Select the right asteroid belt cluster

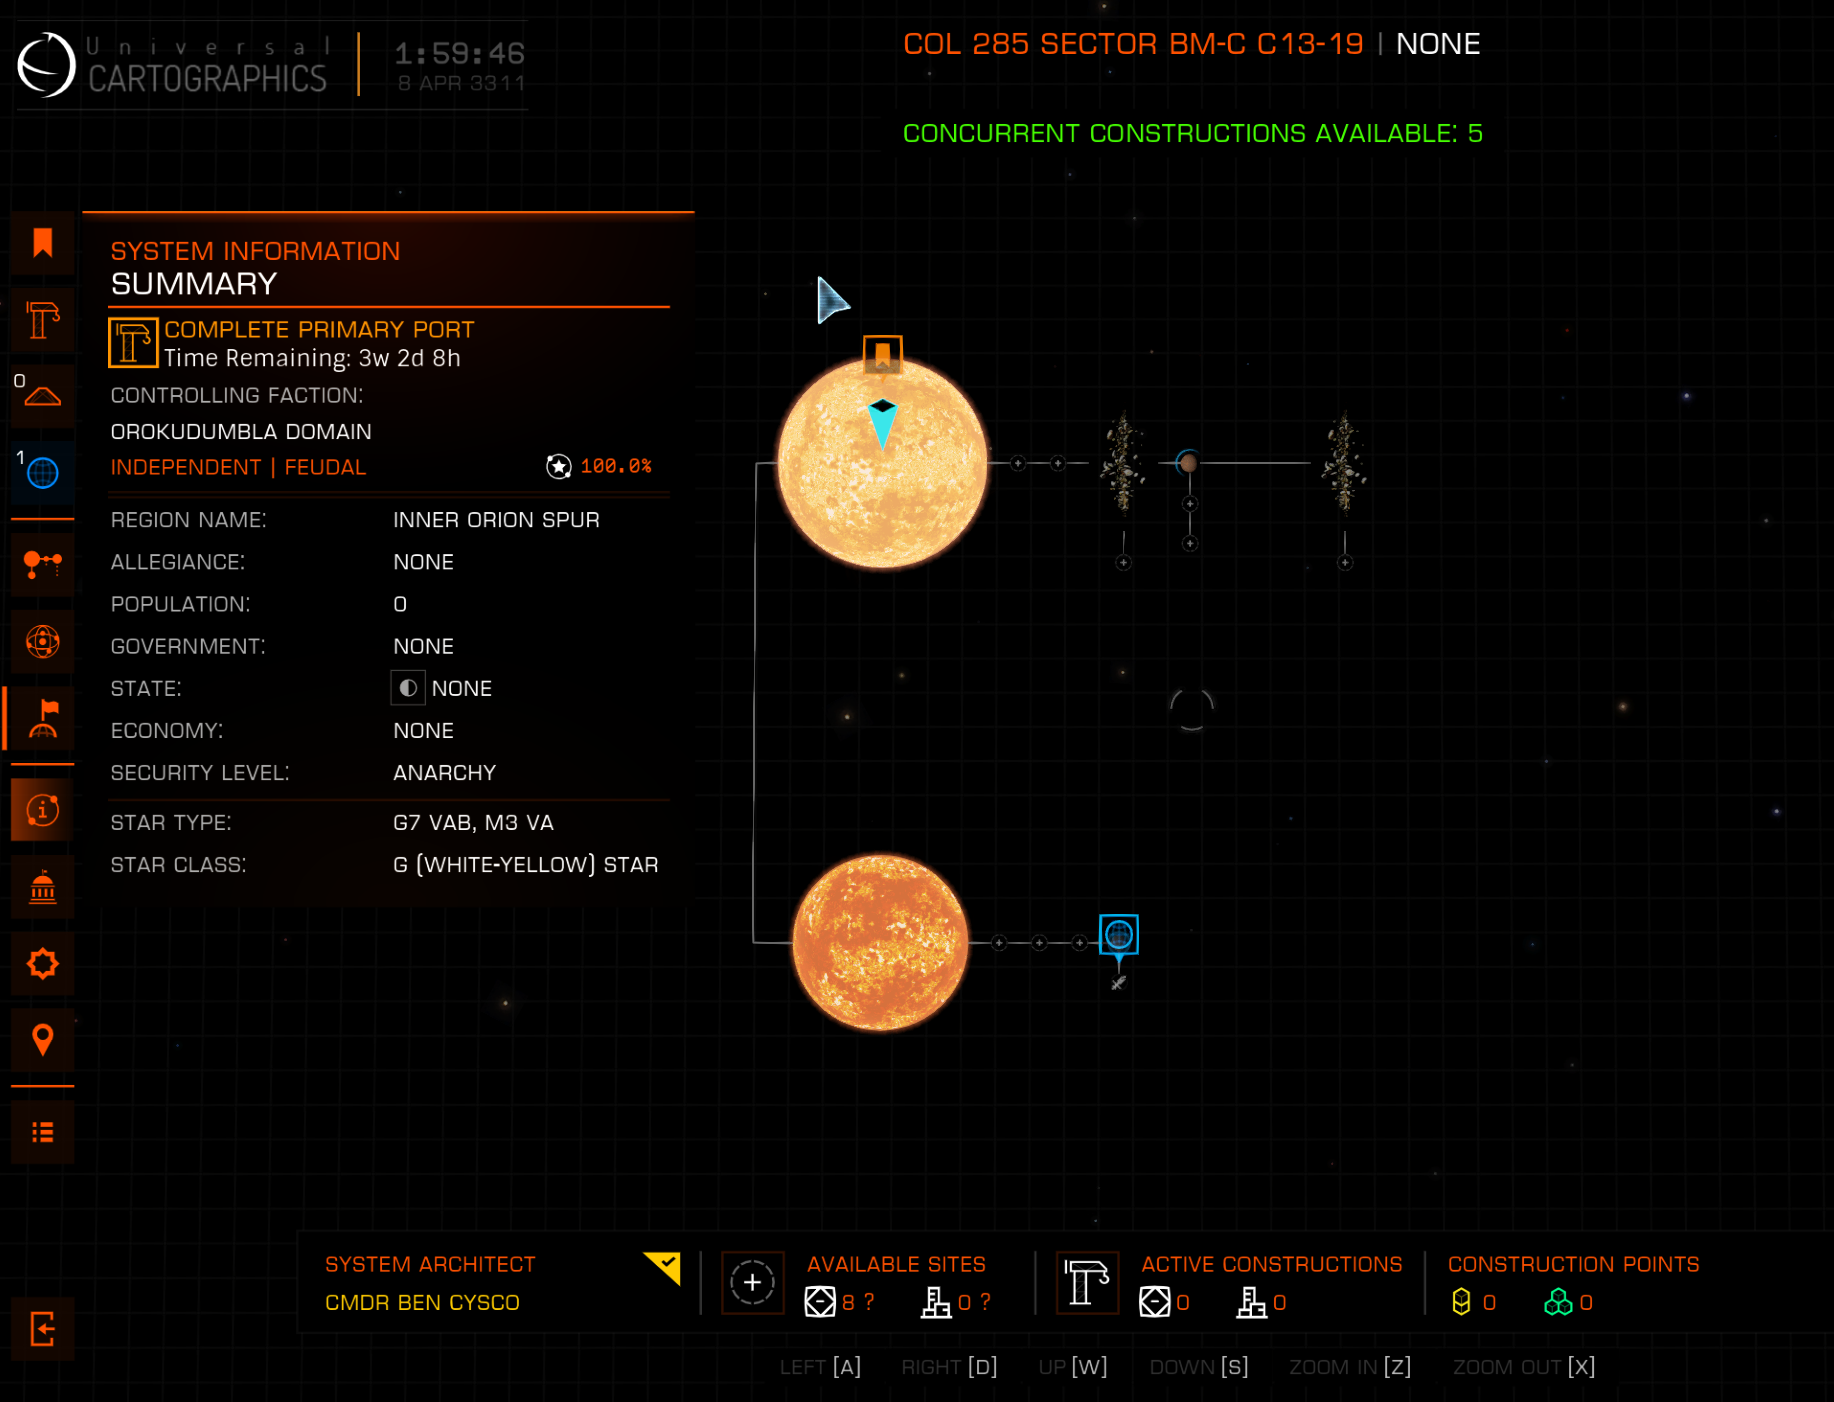(1344, 463)
